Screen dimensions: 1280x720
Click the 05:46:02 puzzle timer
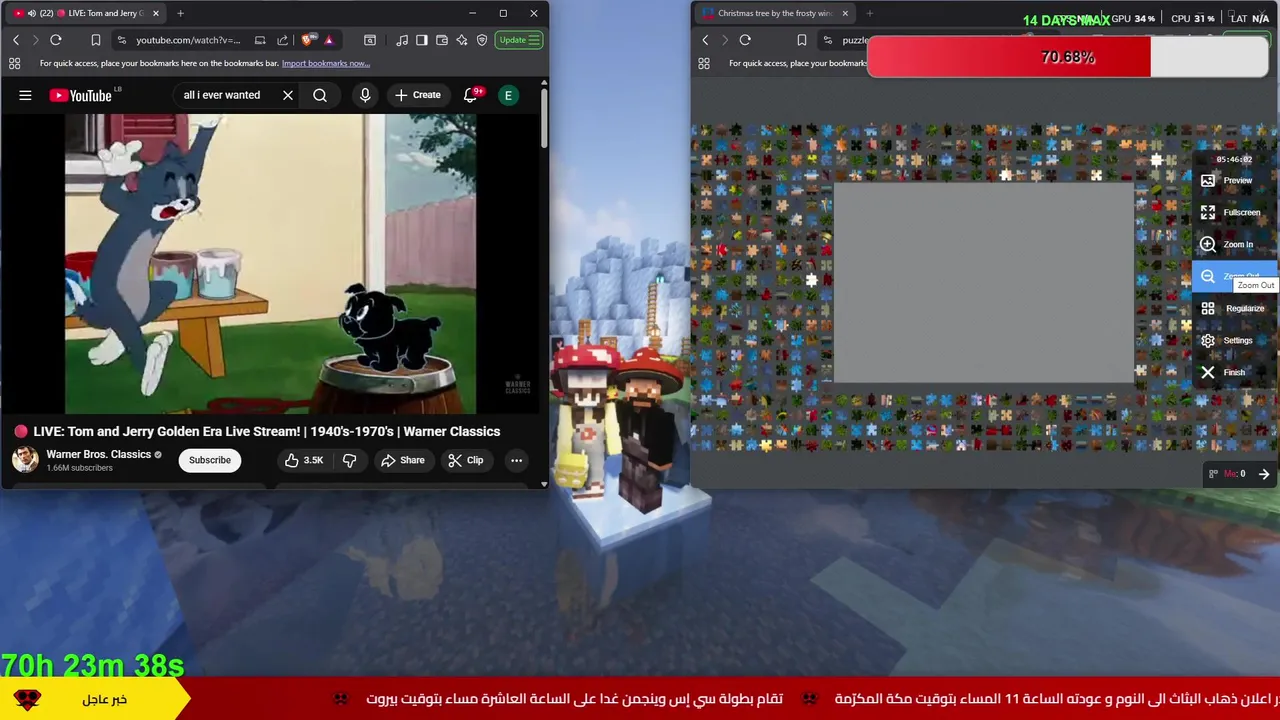[x=1234, y=159]
